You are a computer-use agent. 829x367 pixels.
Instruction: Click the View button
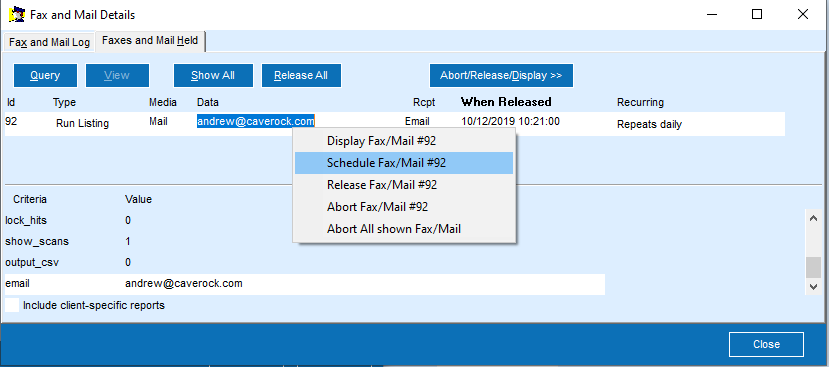(x=117, y=75)
